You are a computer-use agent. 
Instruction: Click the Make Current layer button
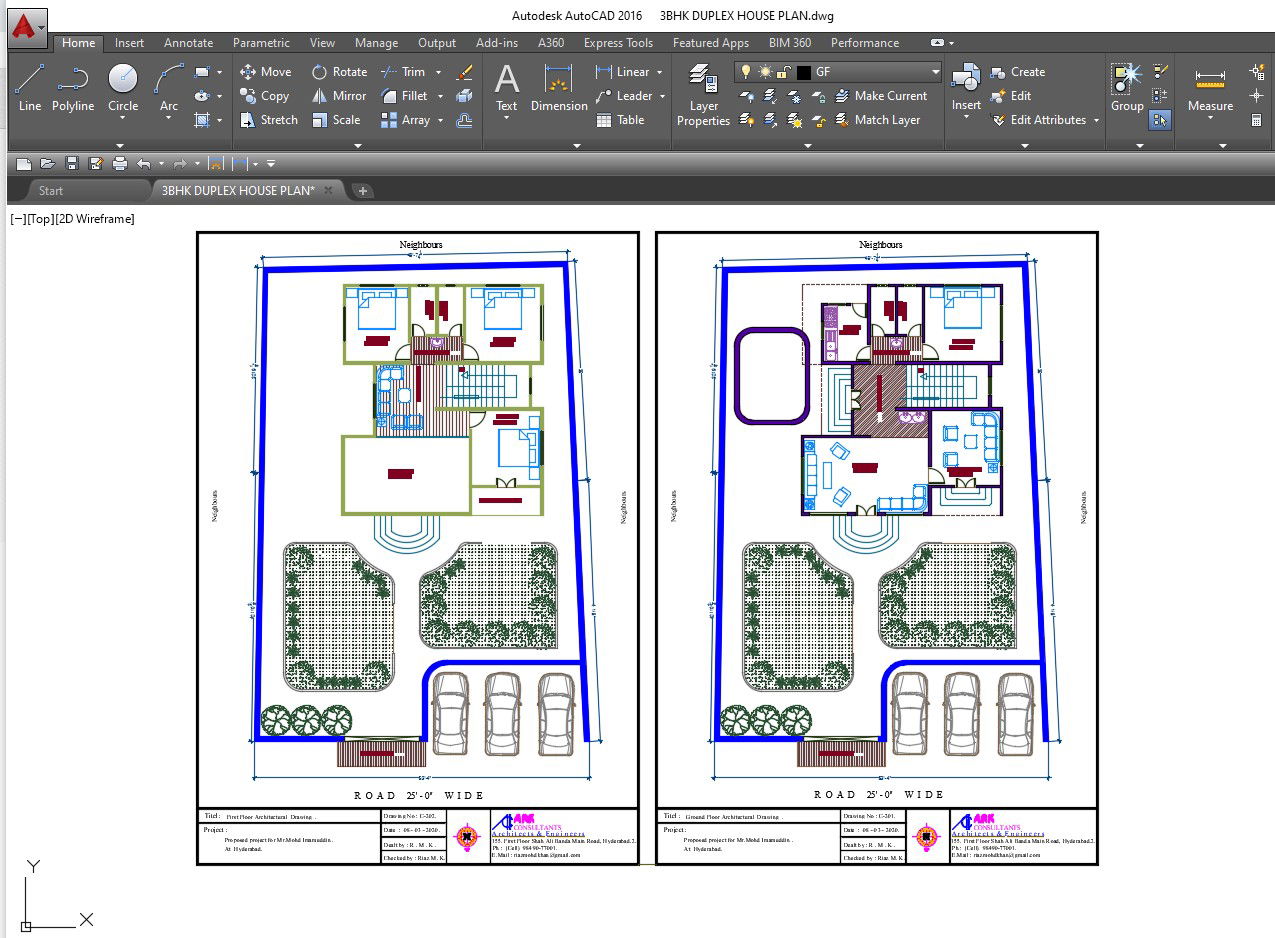point(890,96)
